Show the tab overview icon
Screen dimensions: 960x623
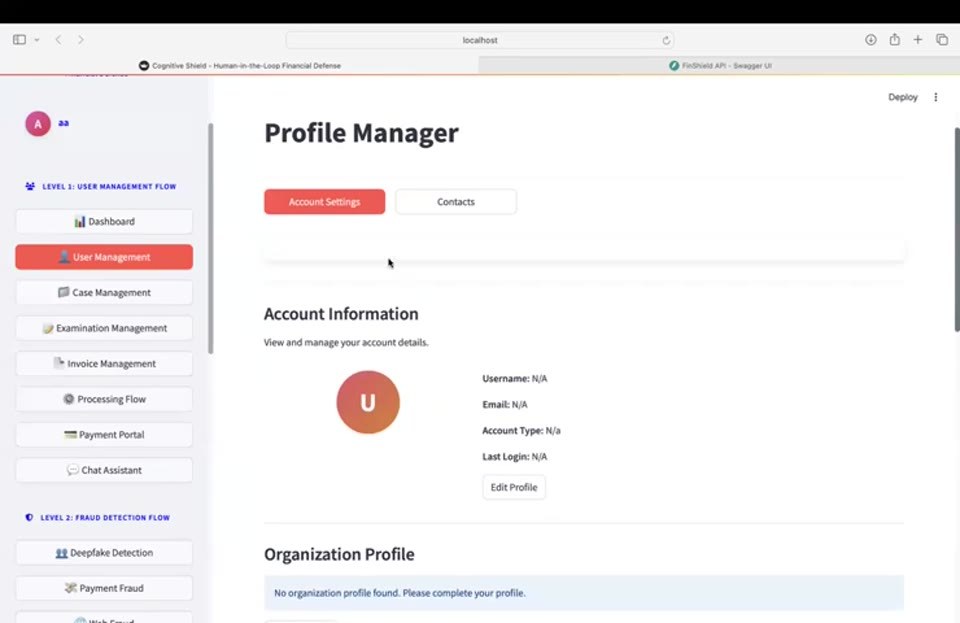pyautogui.click(x=942, y=40)
